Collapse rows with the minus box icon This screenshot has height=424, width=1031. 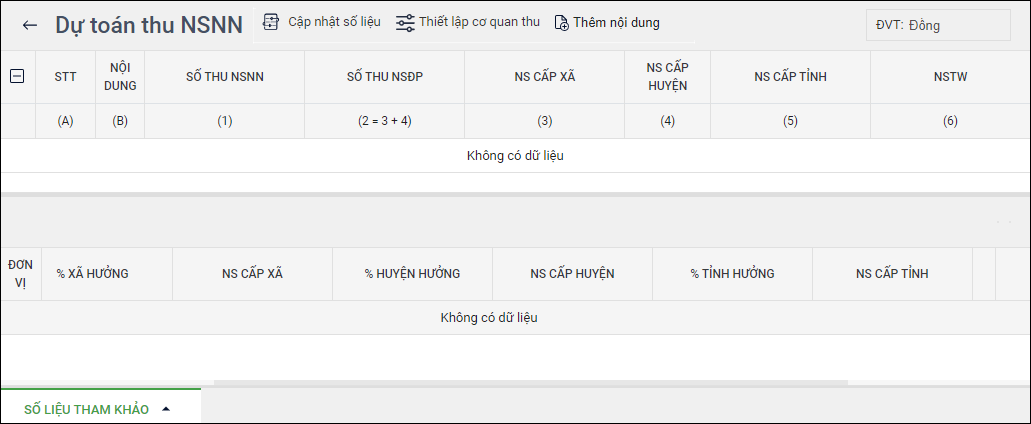click(16, 76)
